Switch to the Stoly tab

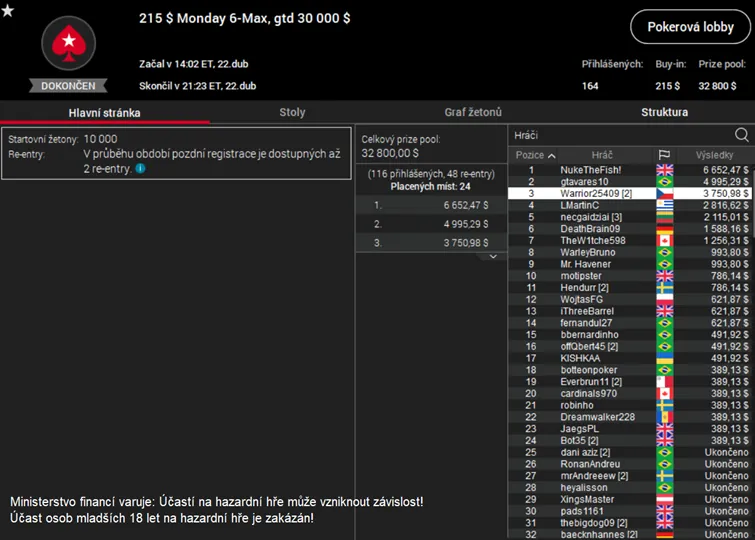tap(292, 113)
